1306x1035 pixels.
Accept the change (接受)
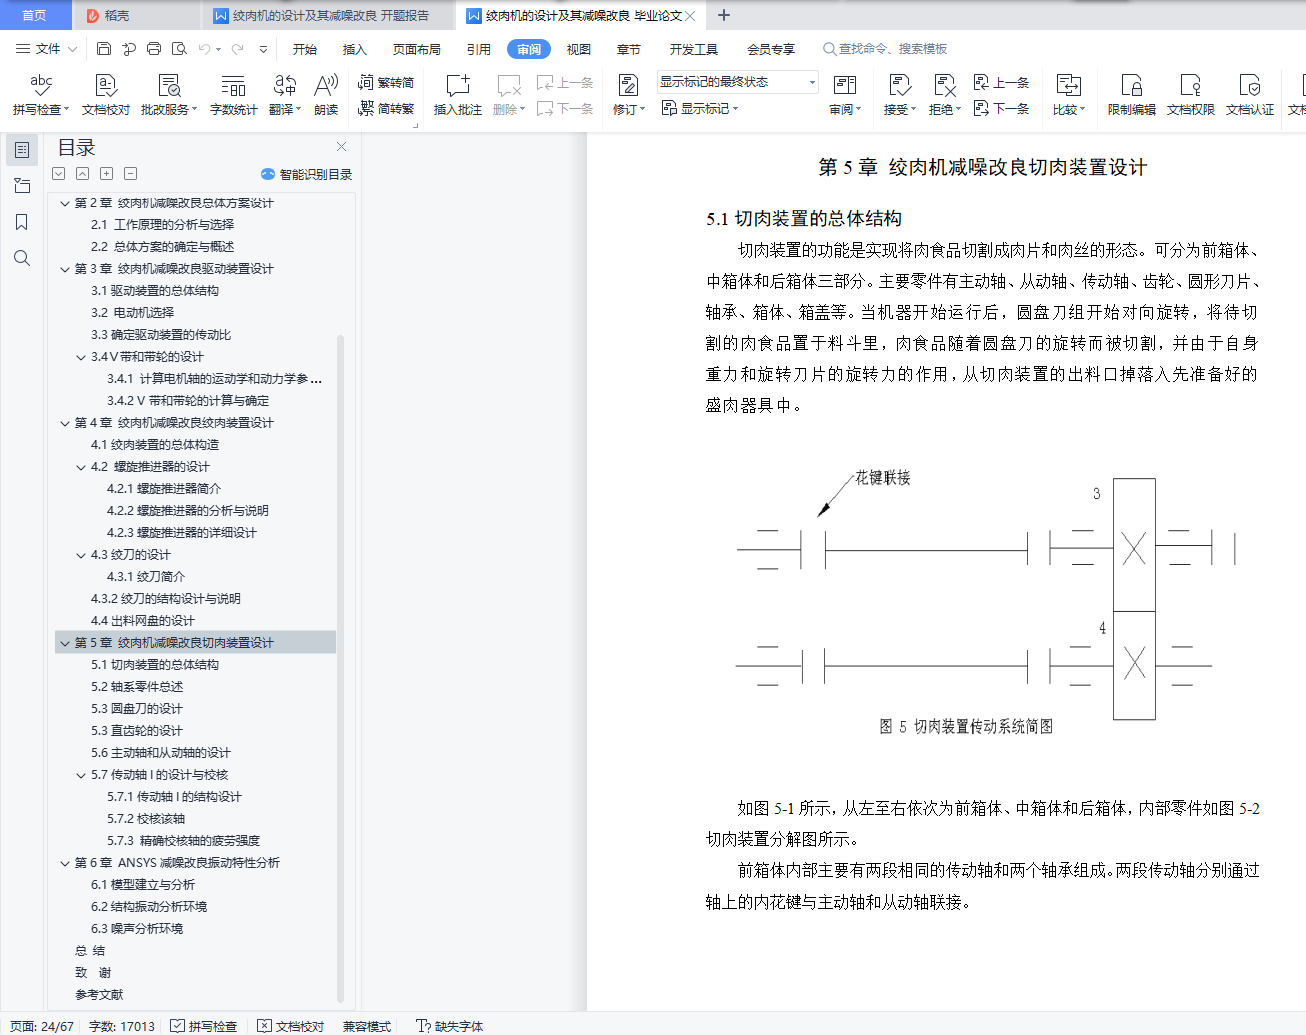[x=899, y=95]
